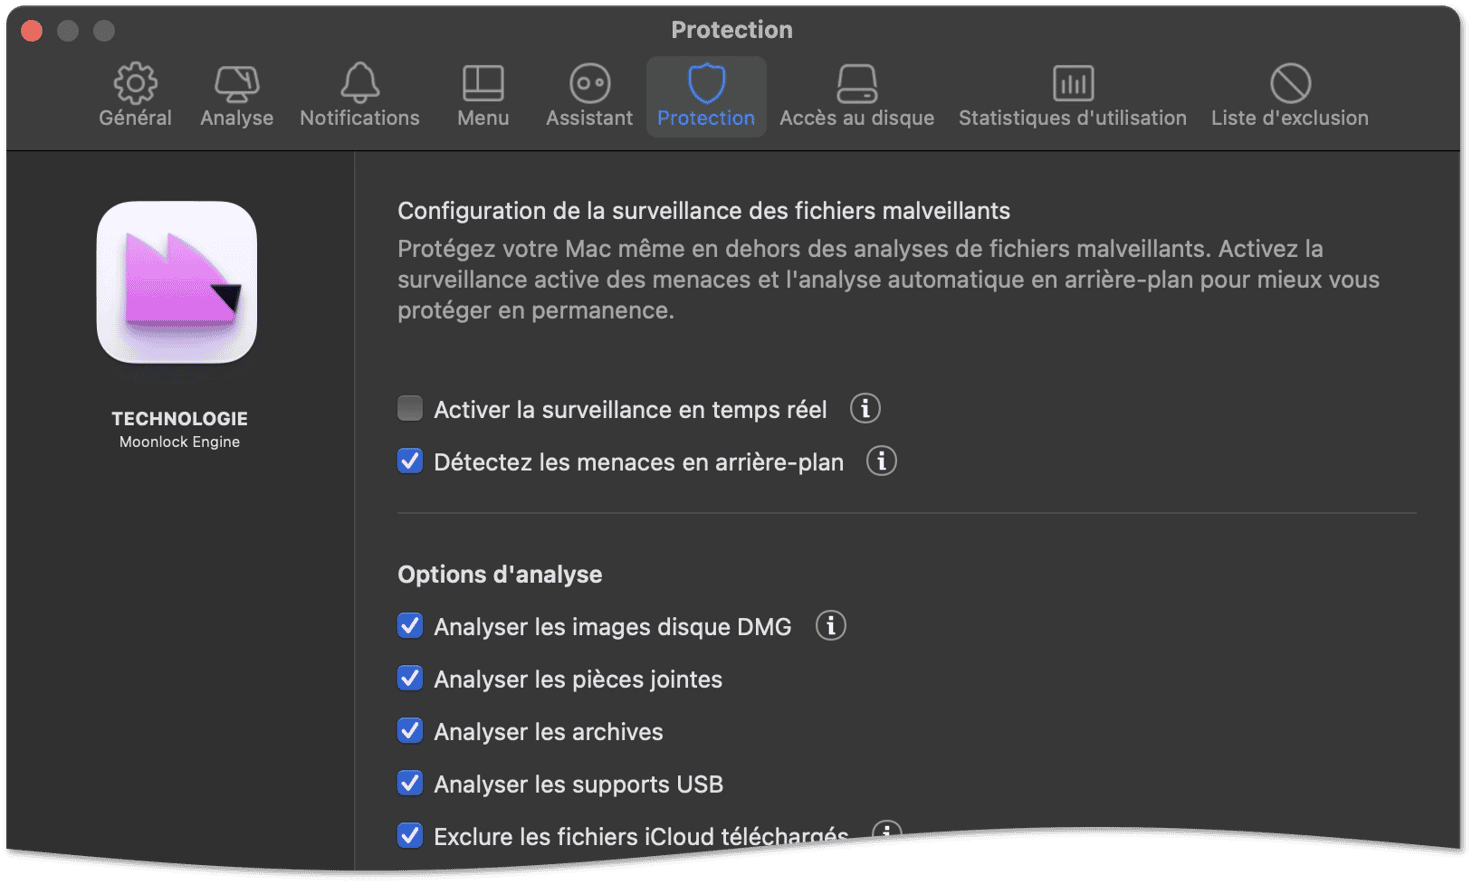Toggle Analyser les supports USB checkbox

[x=410, y=783]
